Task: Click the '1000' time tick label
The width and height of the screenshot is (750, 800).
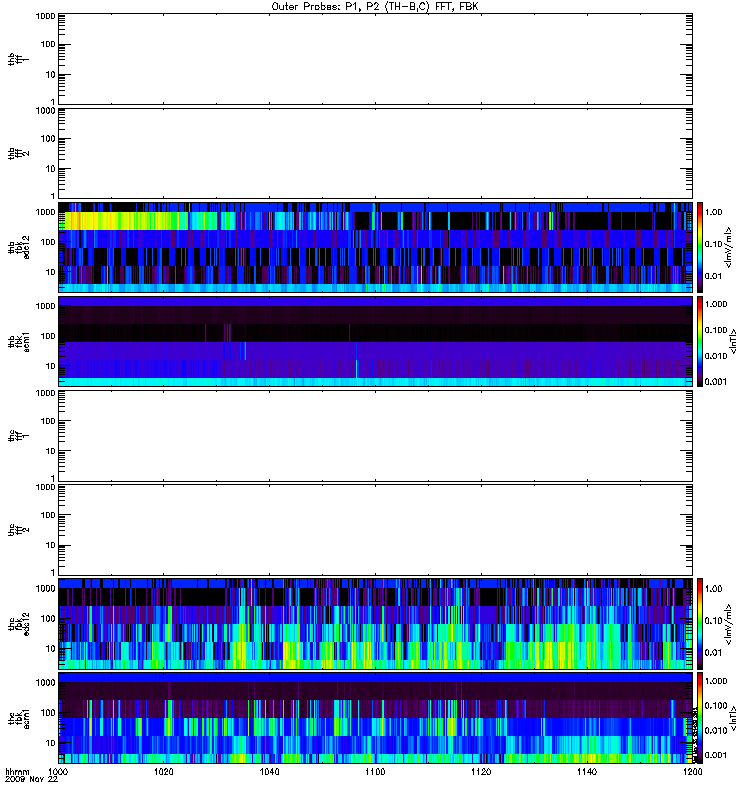Action: click(58, 771)
